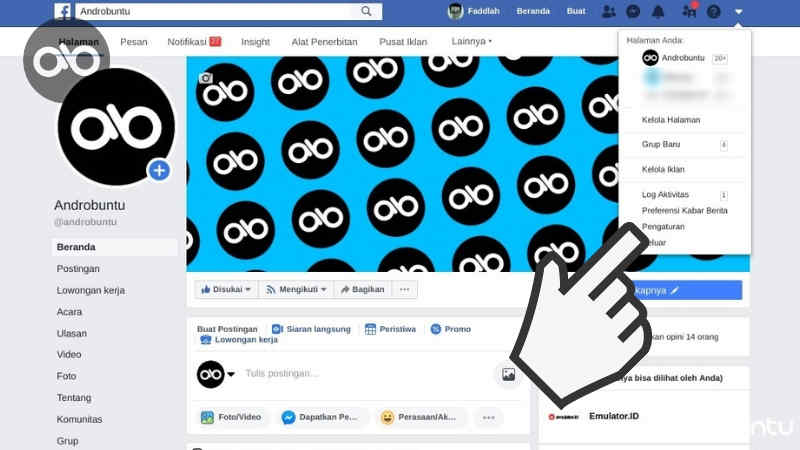Click the @androbuntu username

(x=85, y=222)
